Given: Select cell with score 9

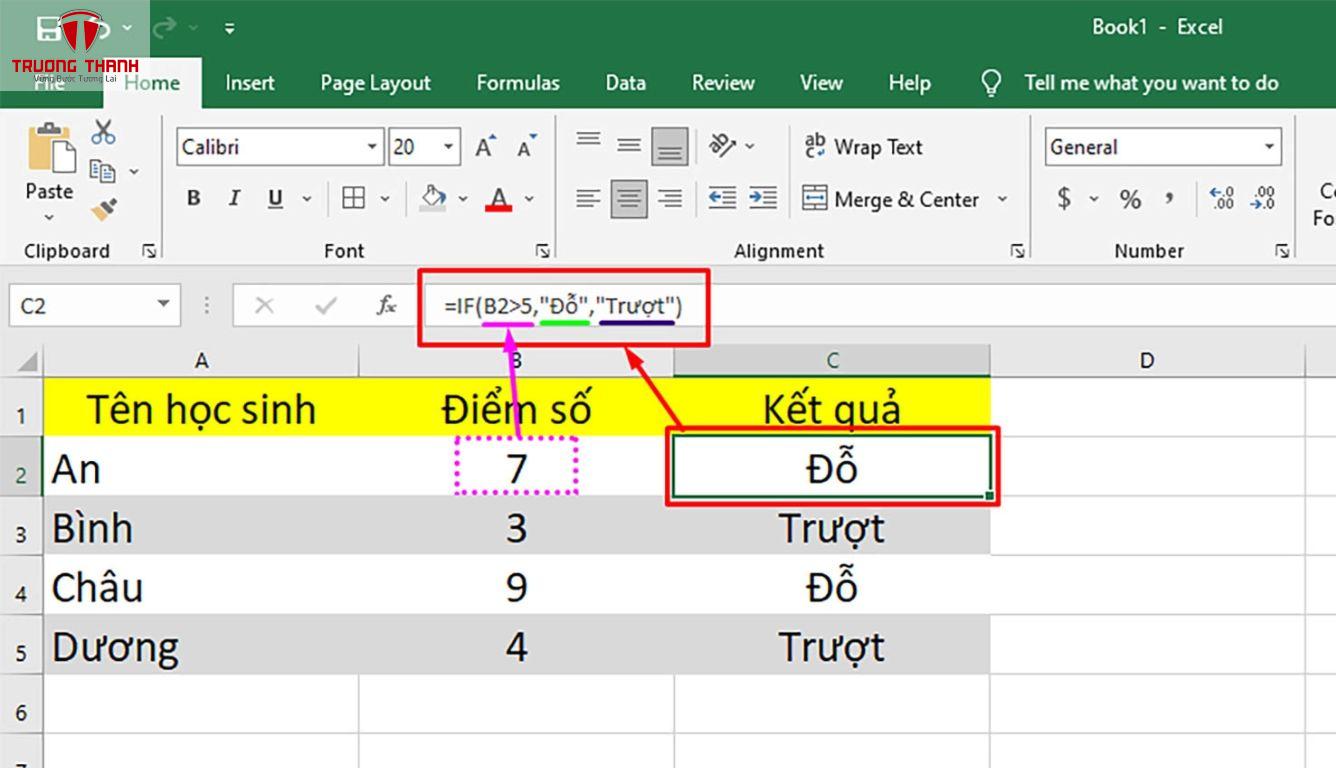Looking at the screenshot, I should pyautogui.click(x=516, y=586).
